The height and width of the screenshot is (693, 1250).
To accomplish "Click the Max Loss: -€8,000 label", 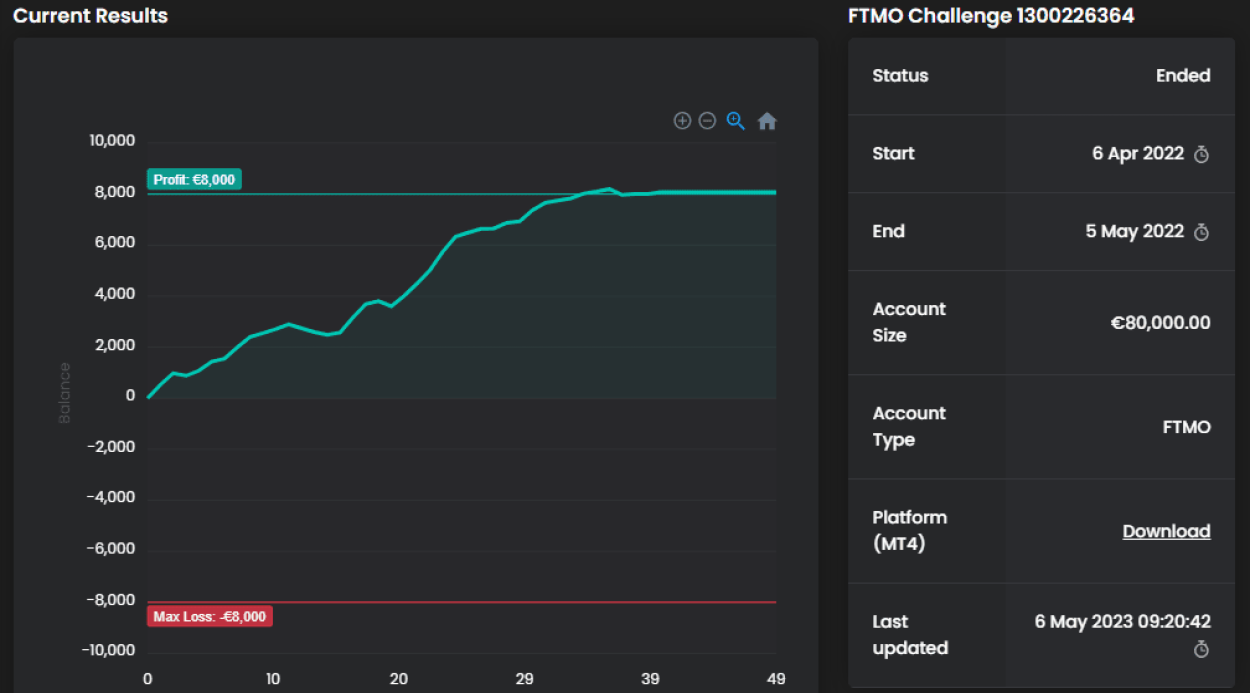I will [210, 617].
